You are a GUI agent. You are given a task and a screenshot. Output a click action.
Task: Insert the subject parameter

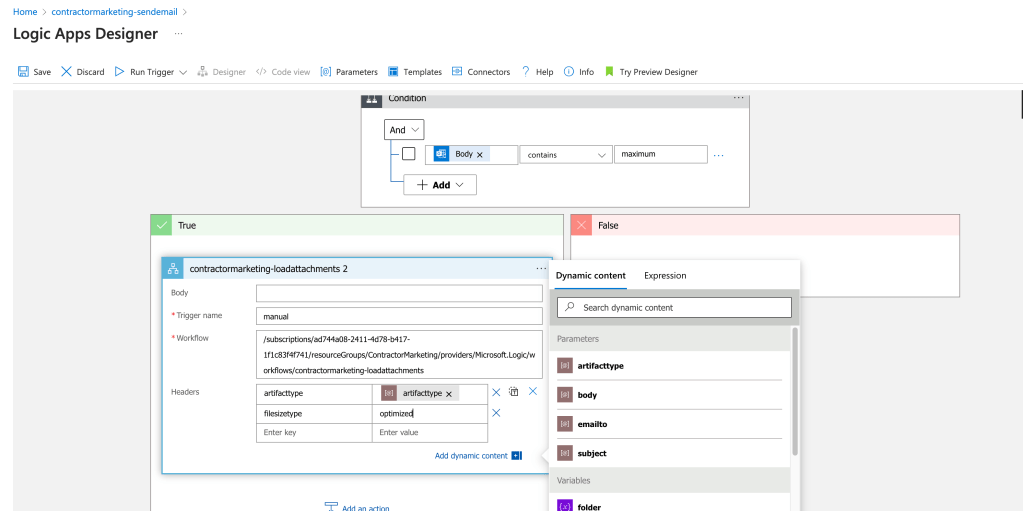(x=669, y=453)
